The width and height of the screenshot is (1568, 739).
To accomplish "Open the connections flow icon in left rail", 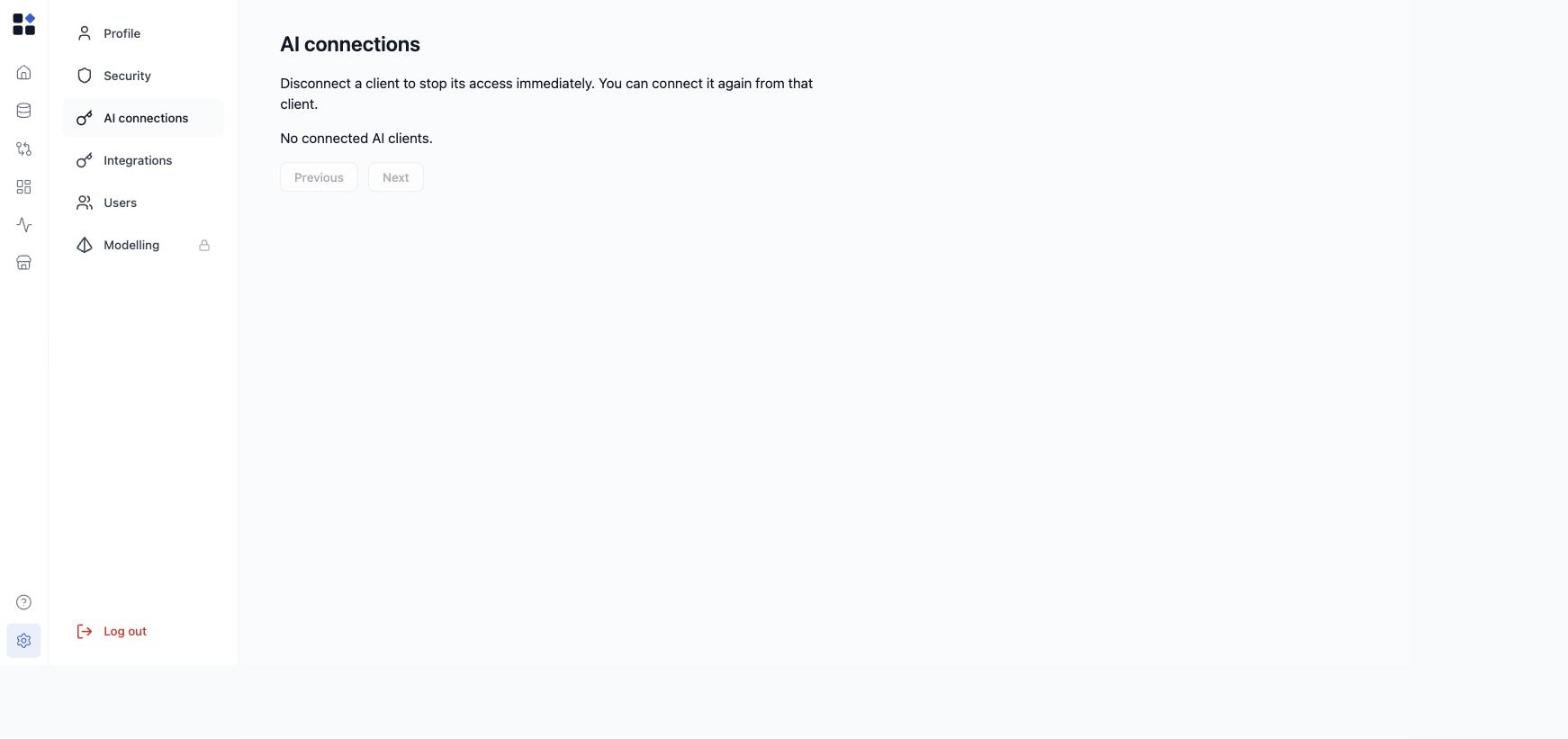I will [x=24, y=149].
